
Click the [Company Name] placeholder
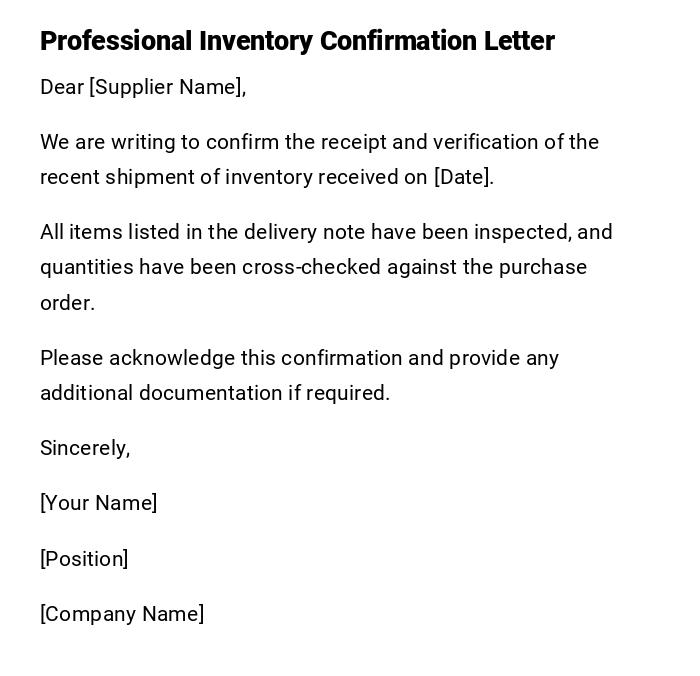122,614
